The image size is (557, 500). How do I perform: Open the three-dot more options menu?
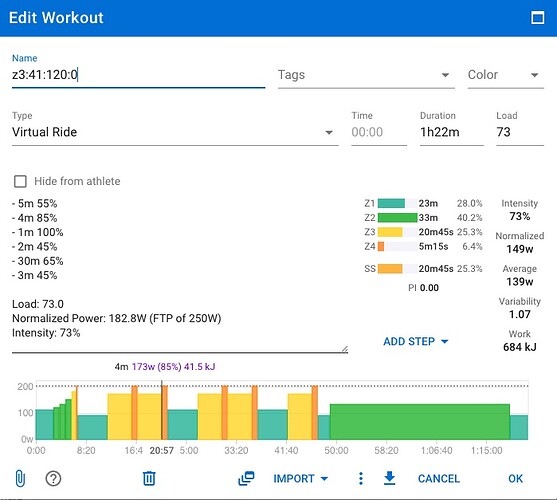[x=361, y=478]
